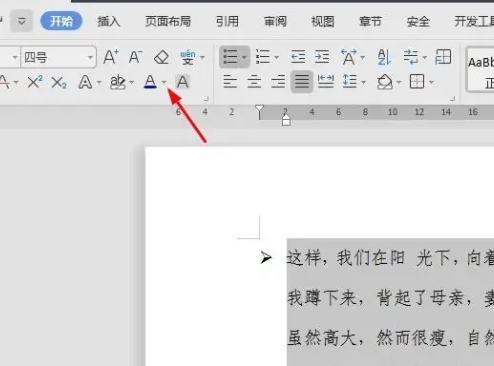Viewport: 494px width, 366px height.
Task: Decrease font size with A- icon
Action: [135, 57]
